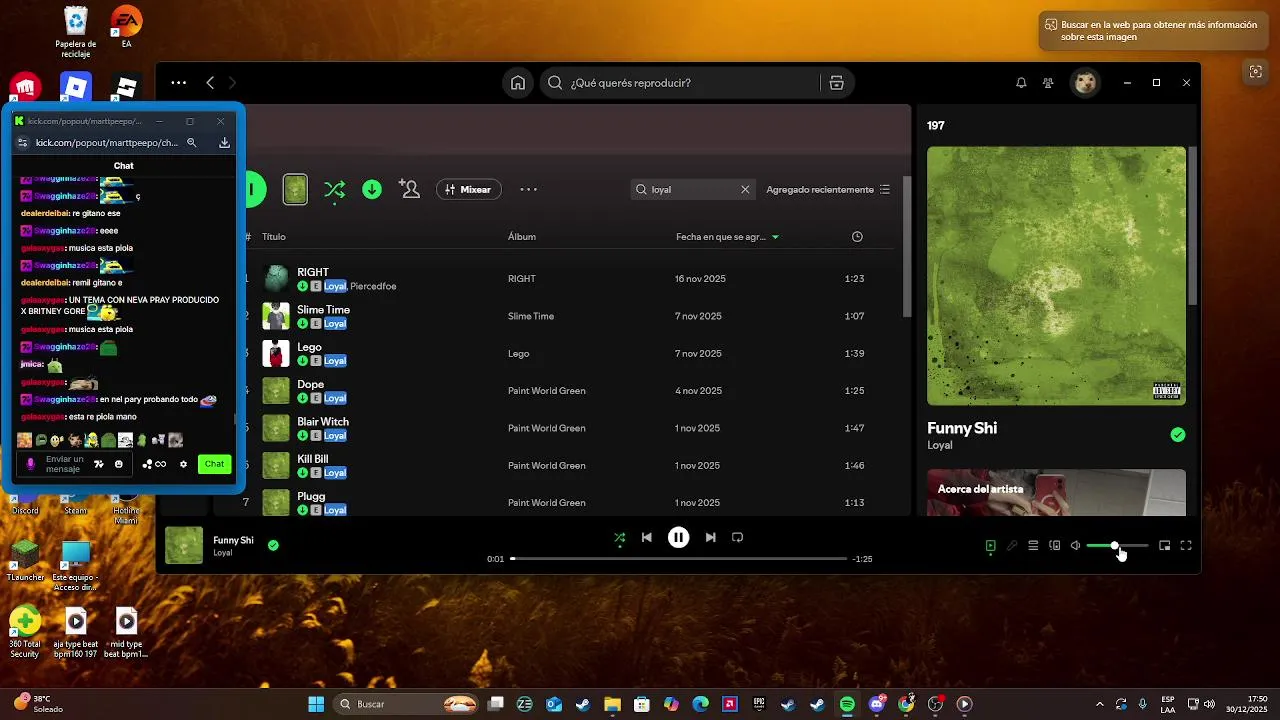
Task: Sort by Fecha en que se agregó column
Action: [727, 237]
